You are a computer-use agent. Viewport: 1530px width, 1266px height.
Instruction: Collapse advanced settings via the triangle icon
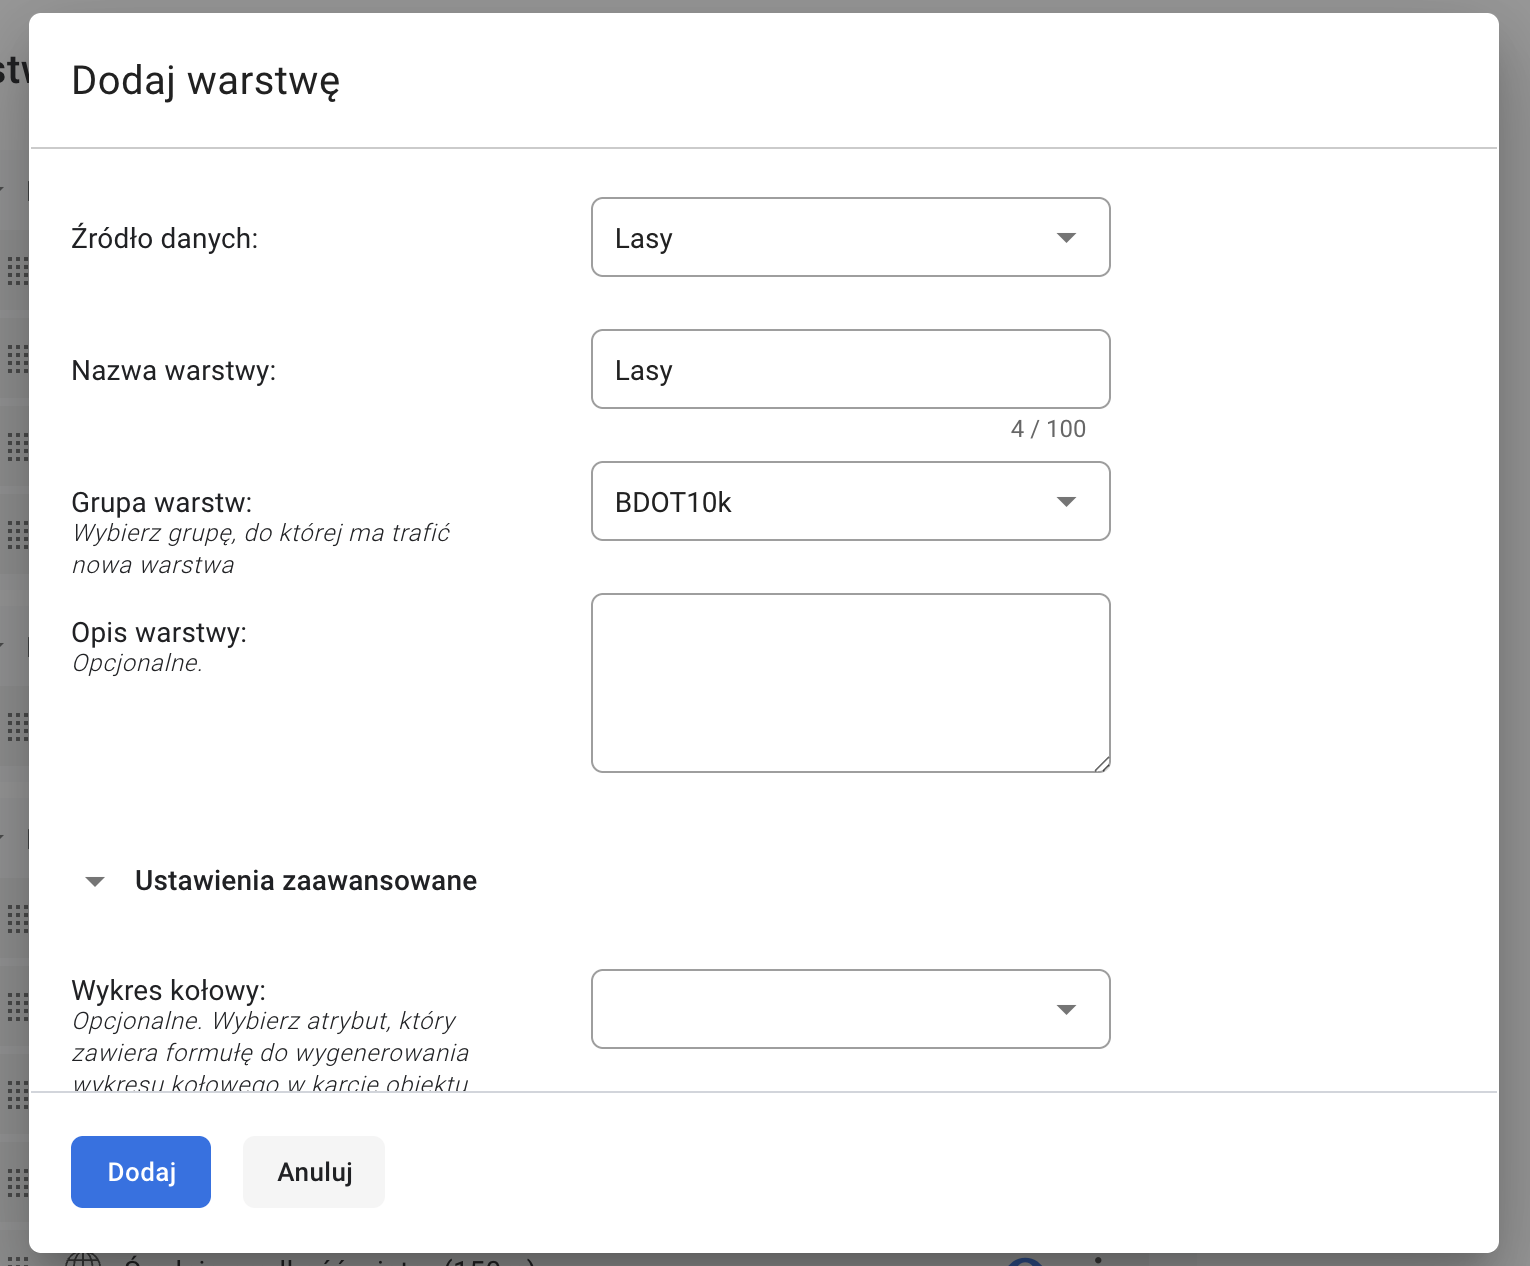pos(95,882)
